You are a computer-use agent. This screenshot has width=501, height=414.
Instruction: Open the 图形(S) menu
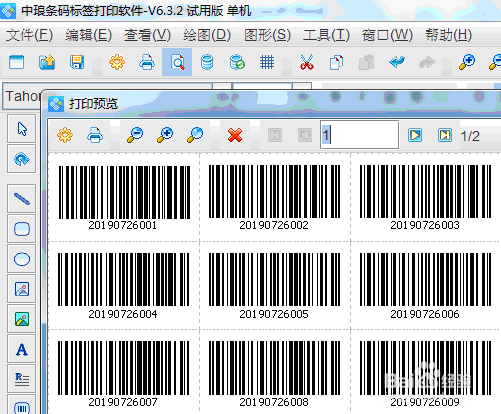coord(267,35)
